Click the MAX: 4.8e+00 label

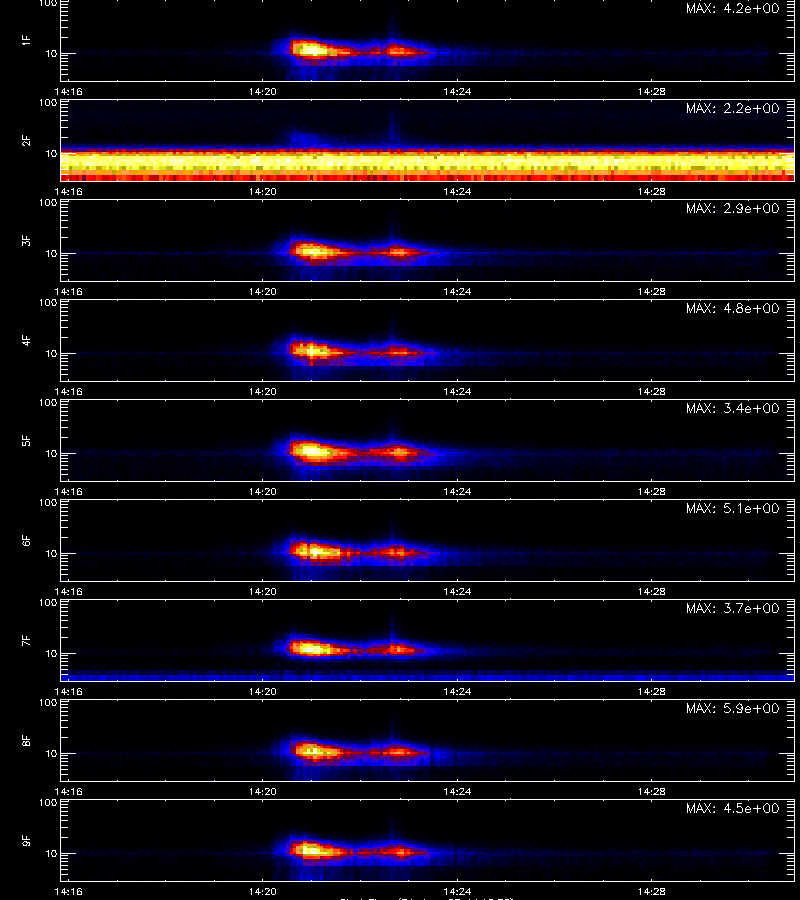coord(733,308)
